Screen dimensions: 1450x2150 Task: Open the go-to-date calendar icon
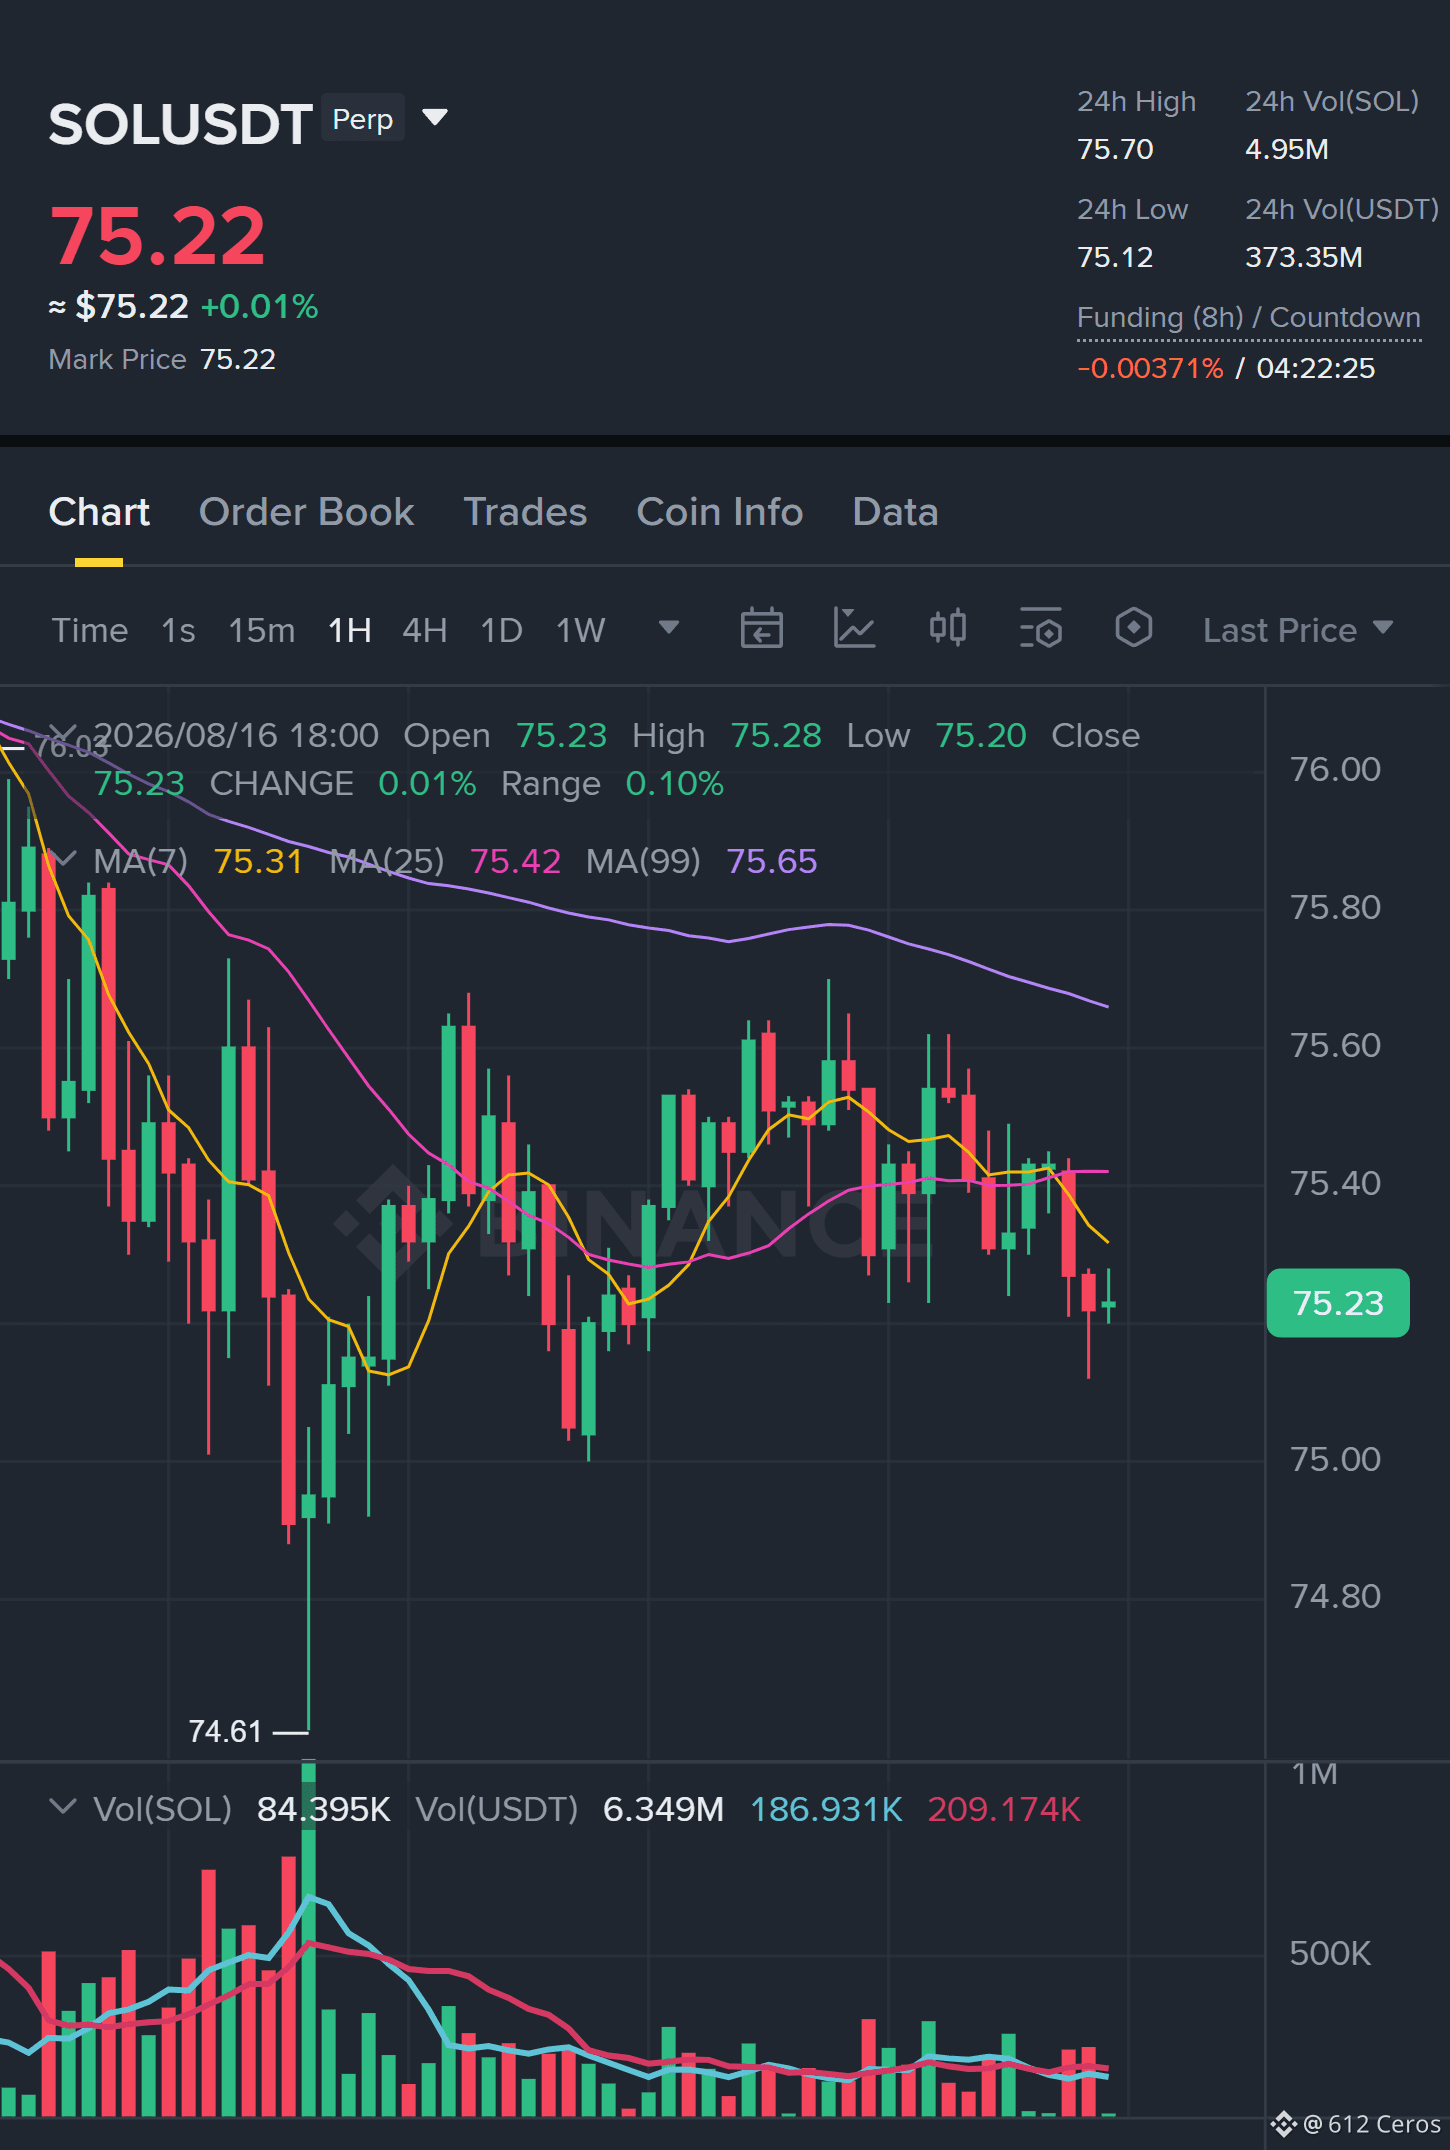(761, 628)
